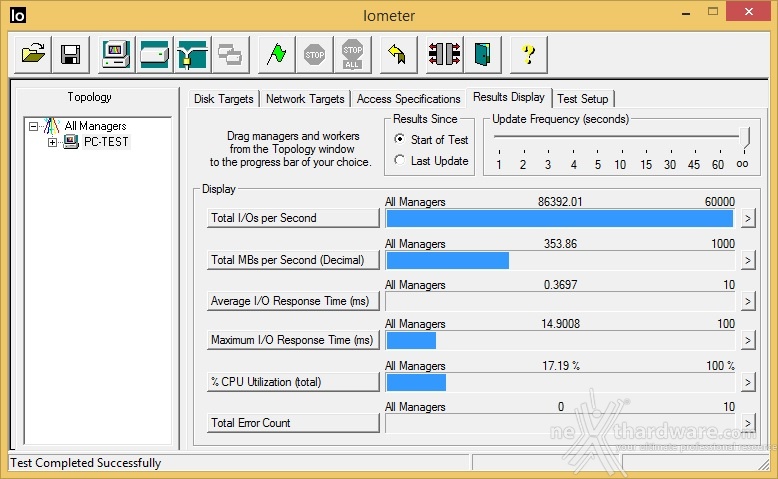Collapse All Managers tree node
Viewport: 778px width, 479px height.
pos(33,127)
